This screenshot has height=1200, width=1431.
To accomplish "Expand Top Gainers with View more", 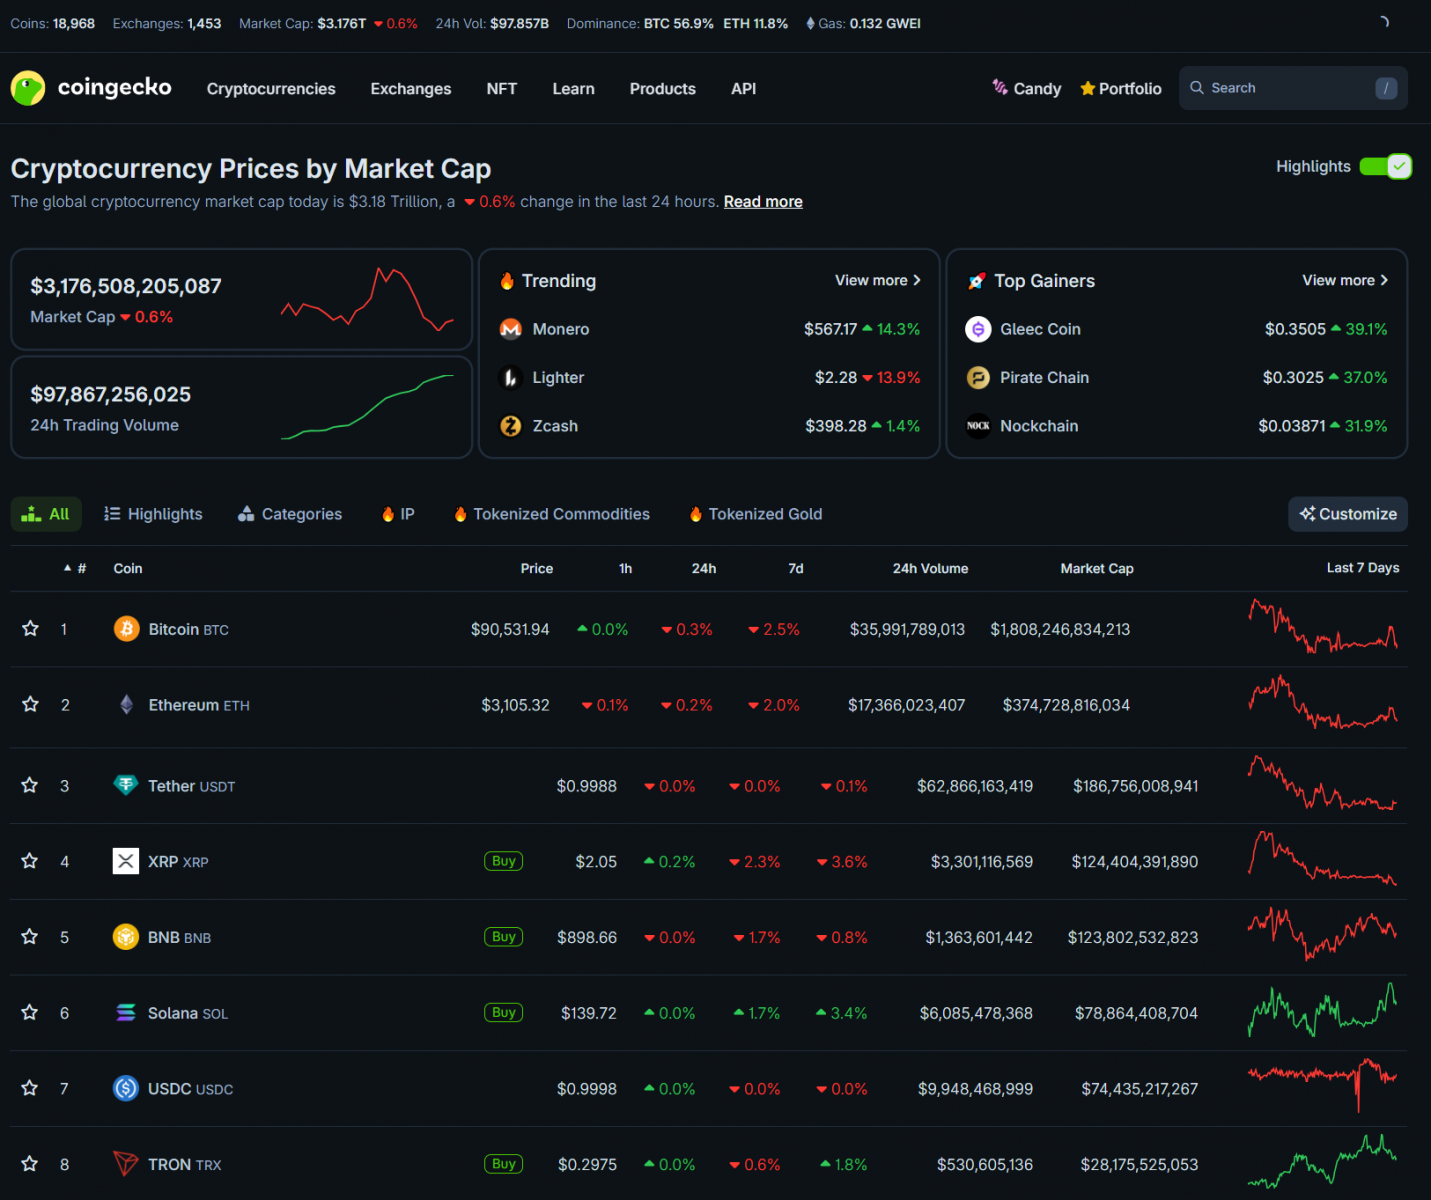I will tap(1344, 281).
